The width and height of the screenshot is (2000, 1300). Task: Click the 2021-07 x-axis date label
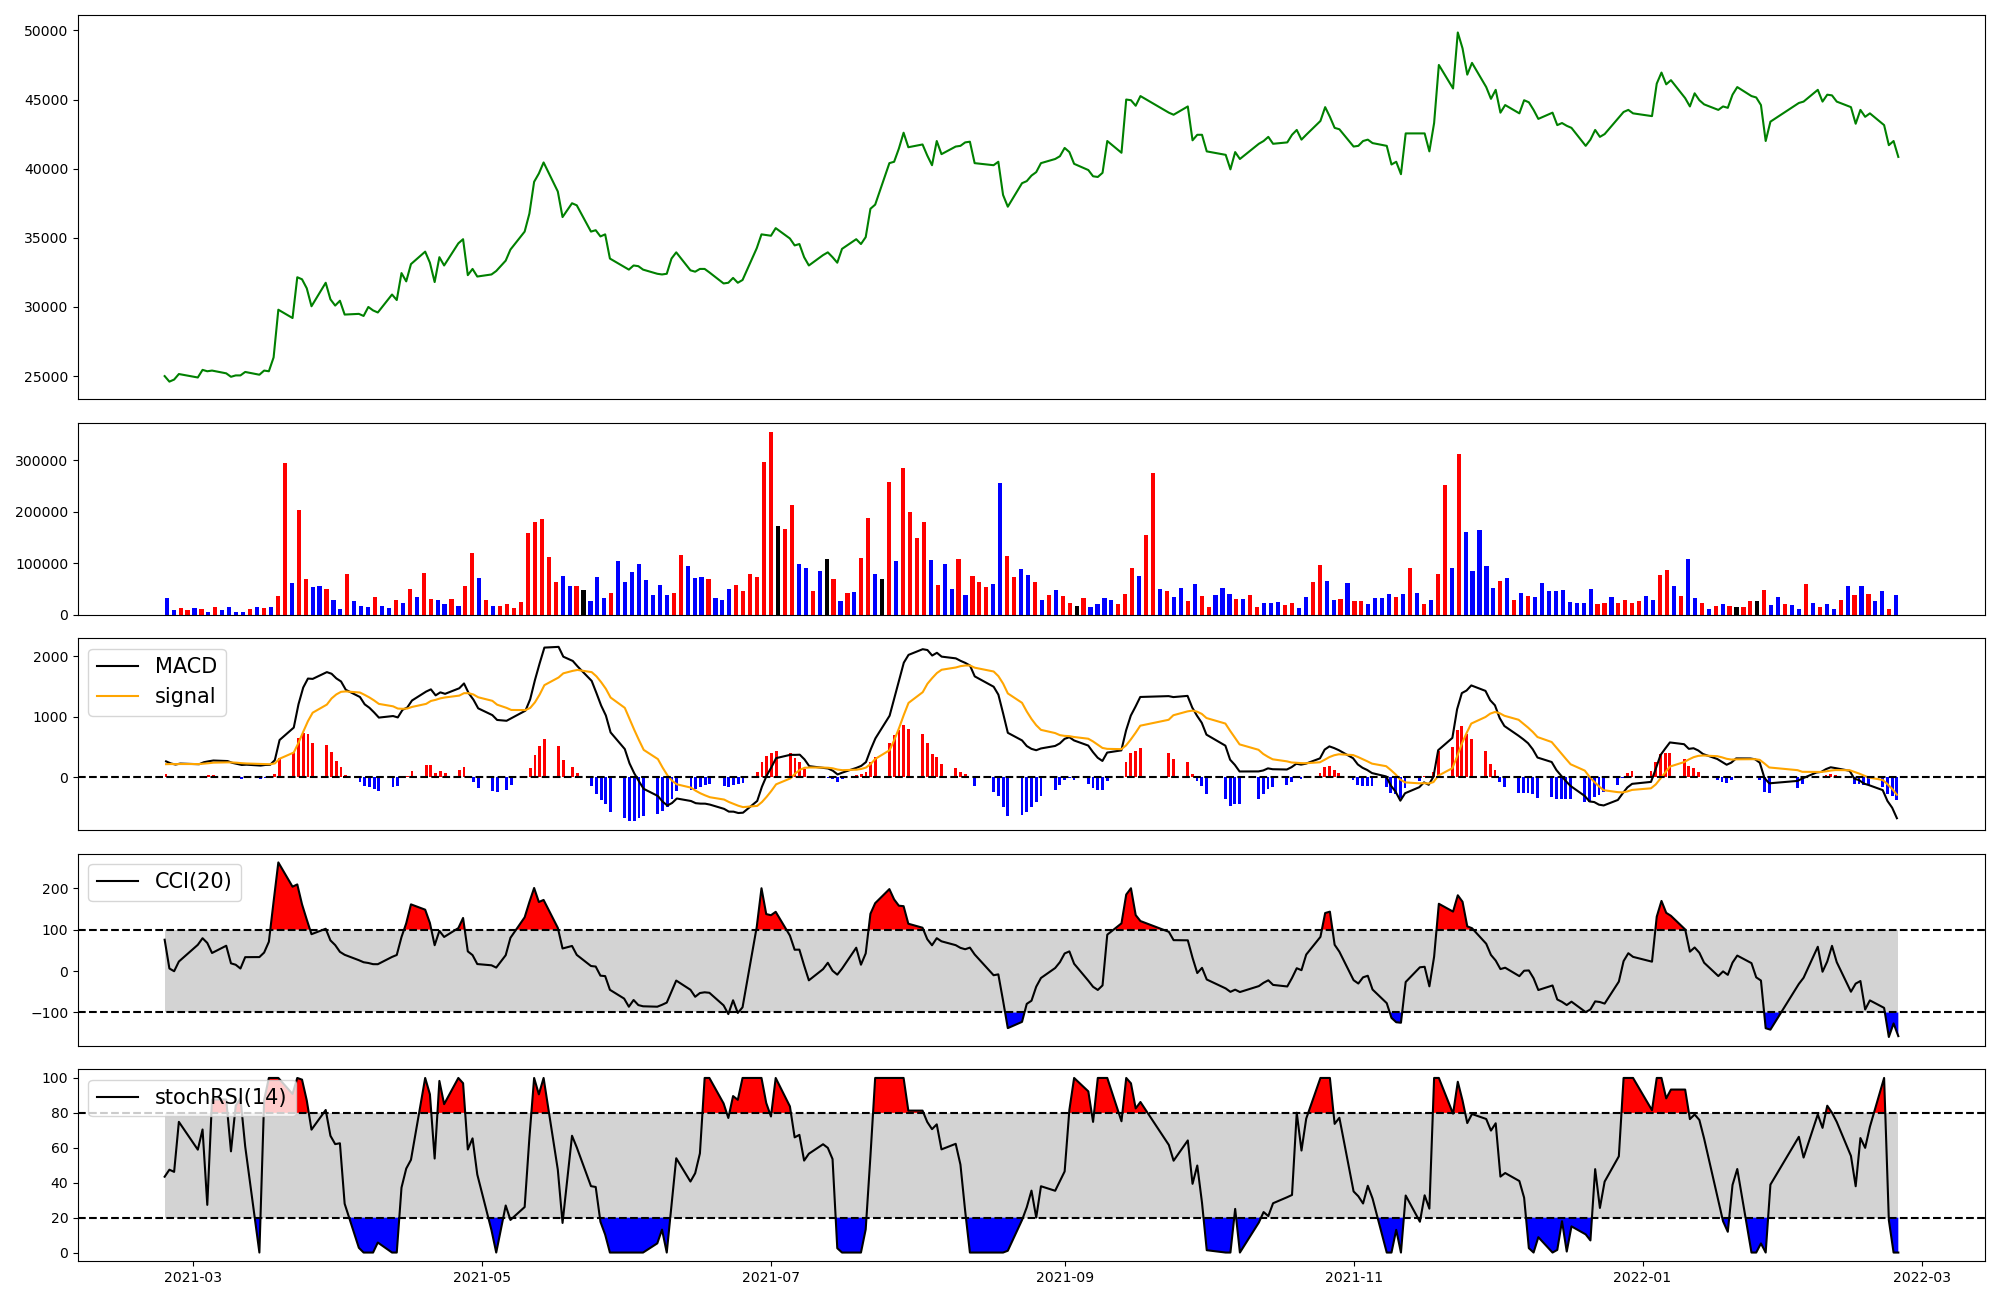771,1276
